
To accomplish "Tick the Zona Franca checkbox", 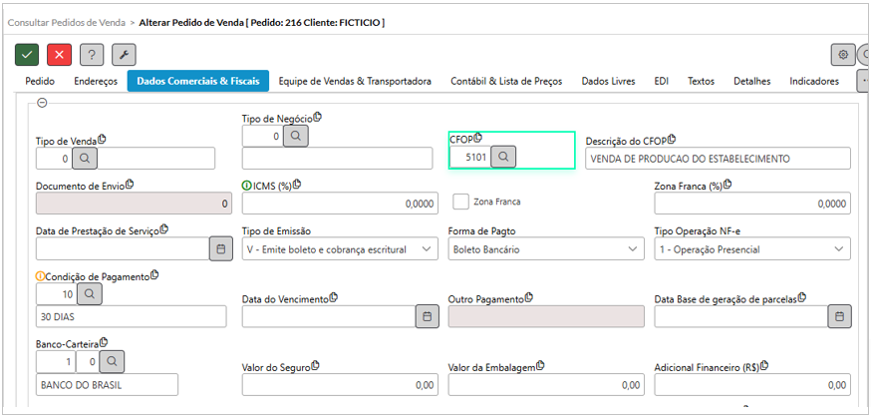I will click(460, 202).
